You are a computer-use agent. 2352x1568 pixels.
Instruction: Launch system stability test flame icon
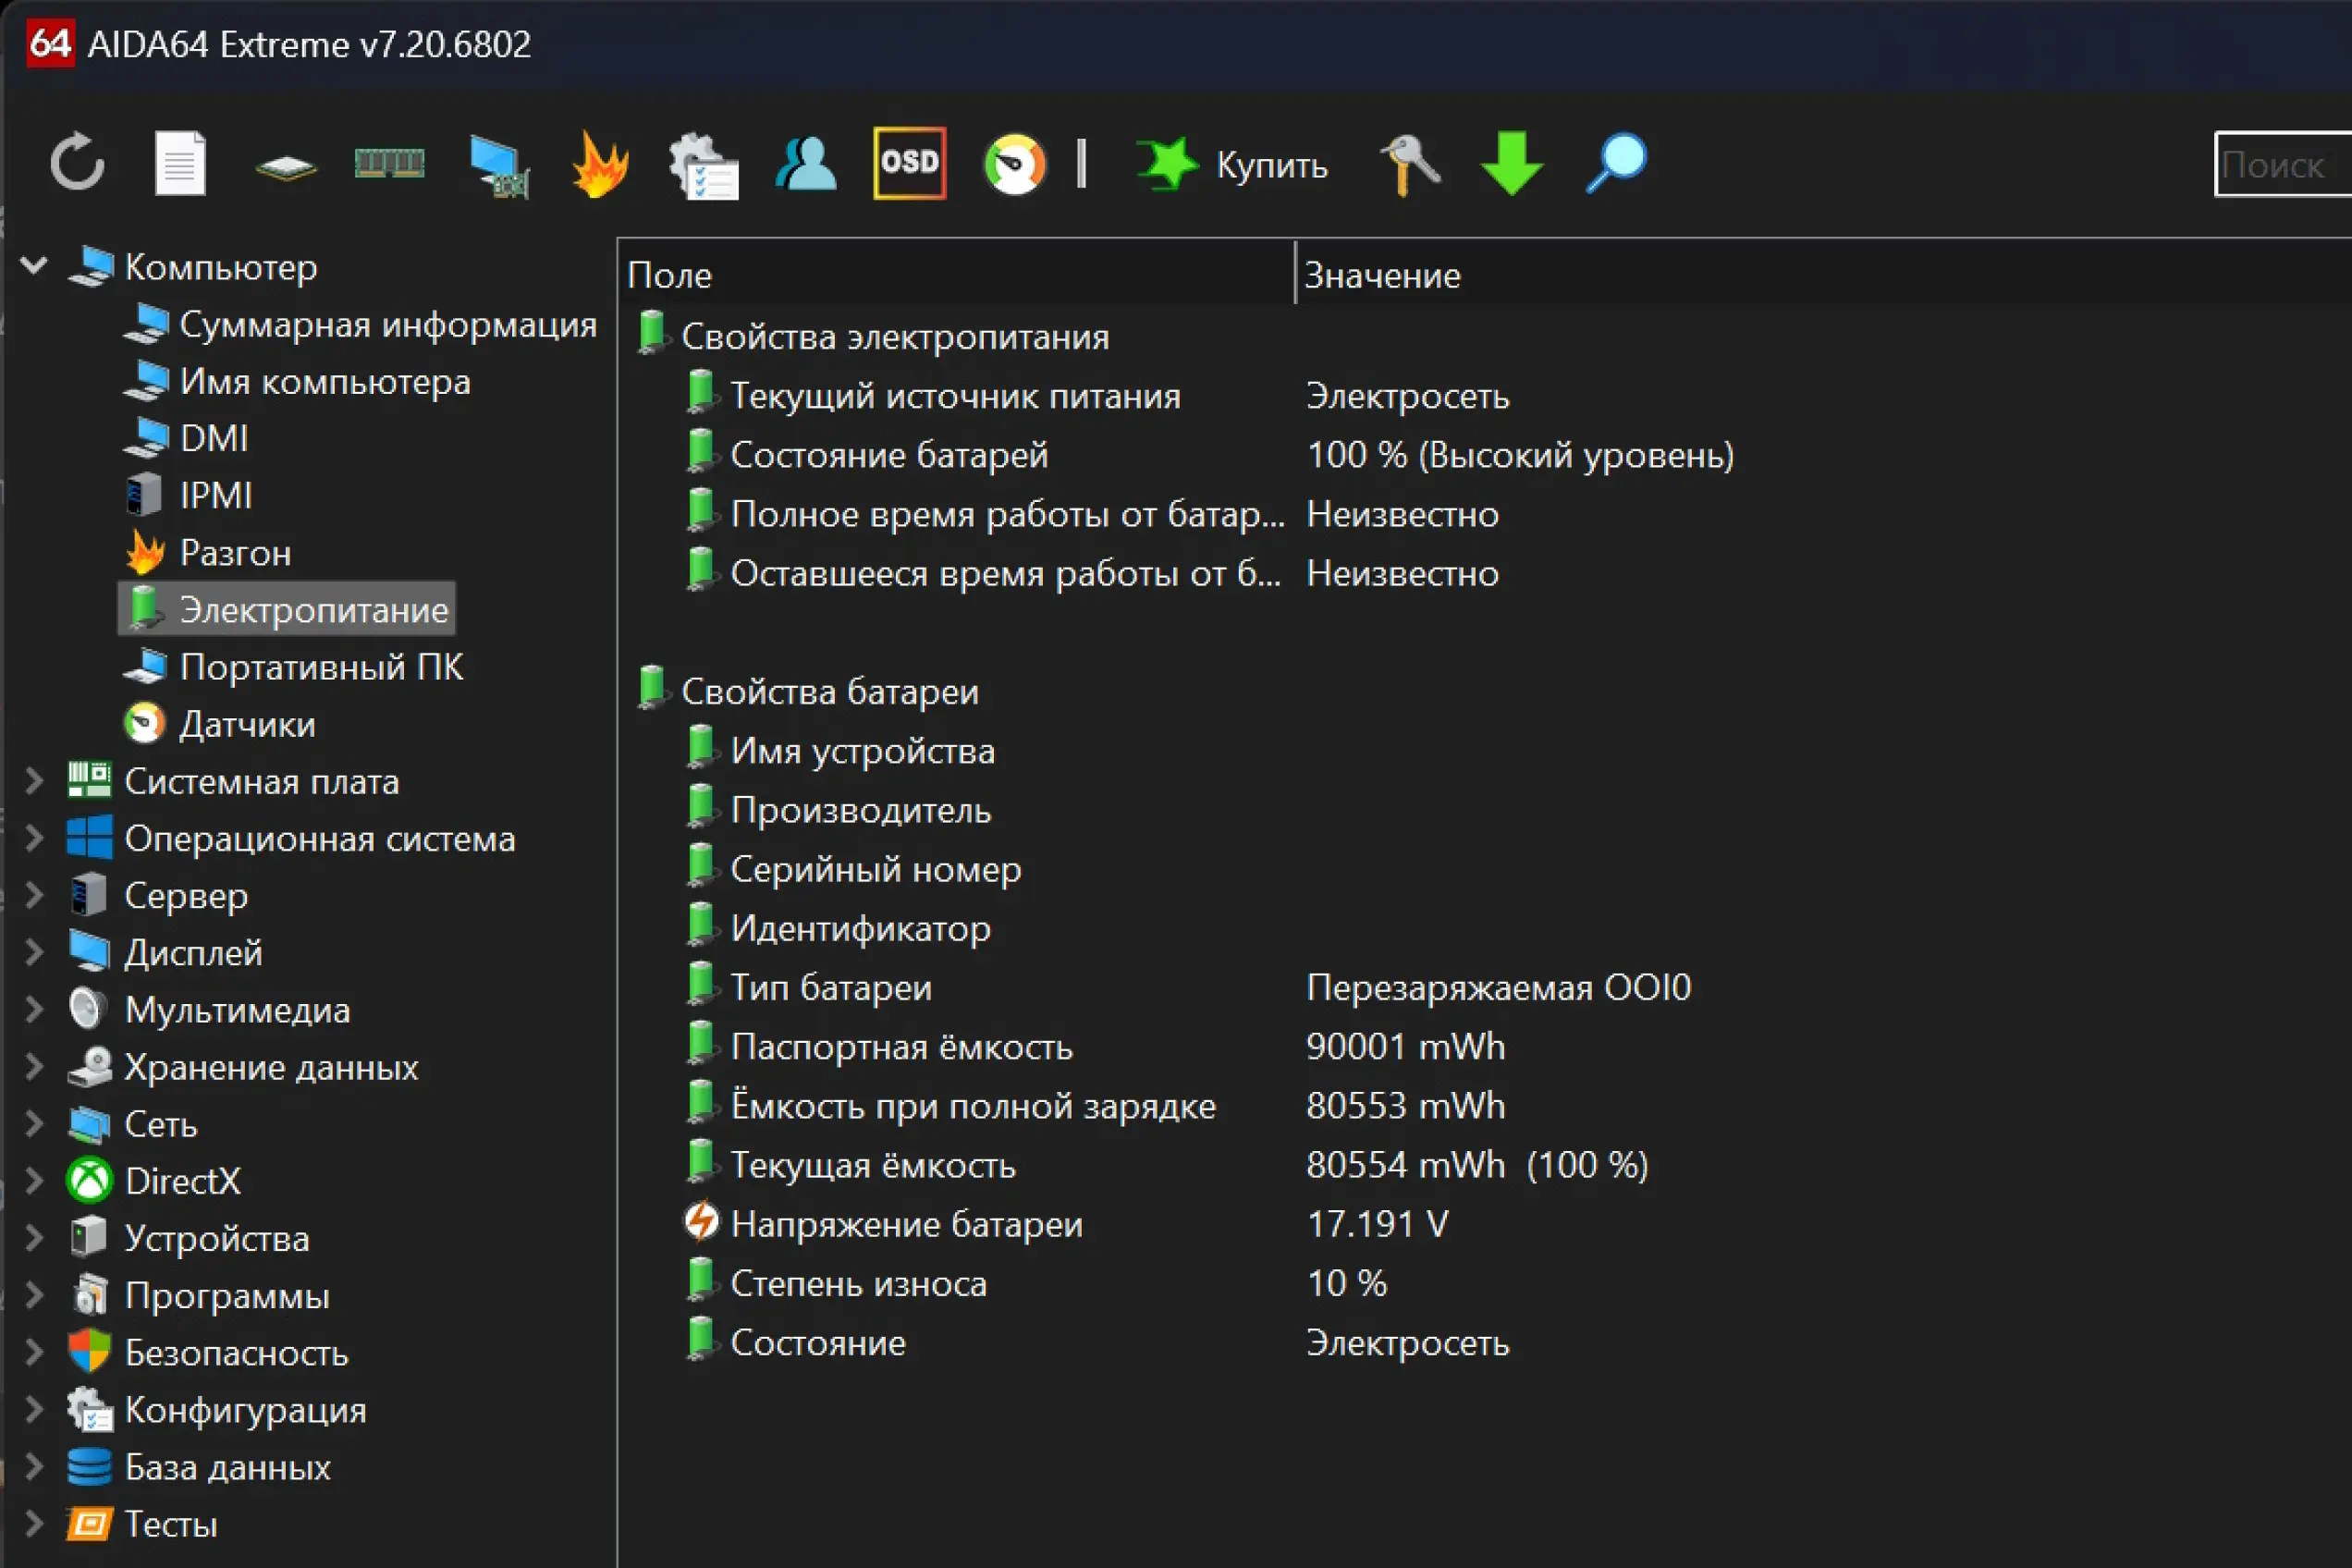click(x=600, y=165)
